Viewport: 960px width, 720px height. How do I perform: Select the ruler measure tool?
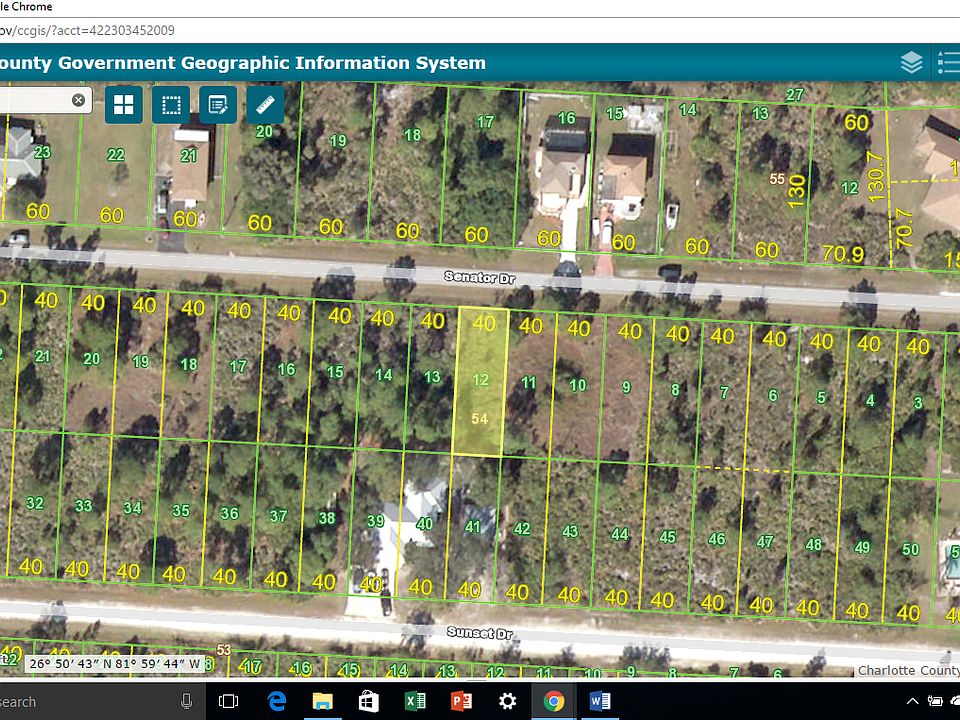point(265,105)
